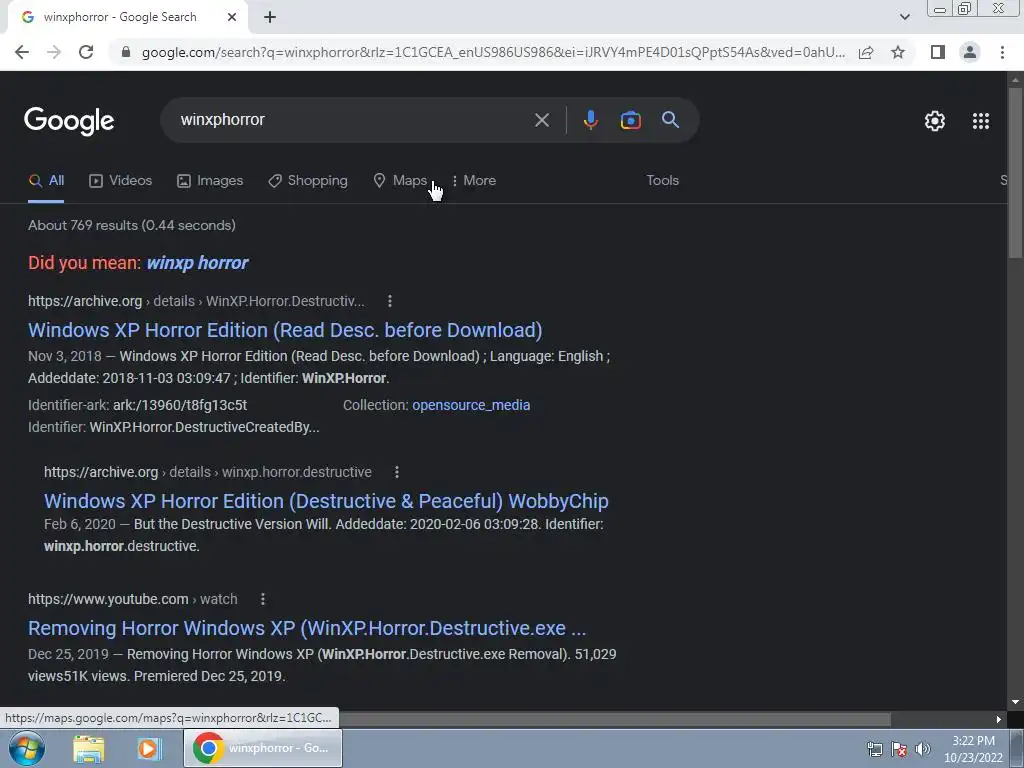Screen dimensions: 1024x768
Task: Click the https://www.youtube.com watch URL text
Action: click(x=133, y=599)
